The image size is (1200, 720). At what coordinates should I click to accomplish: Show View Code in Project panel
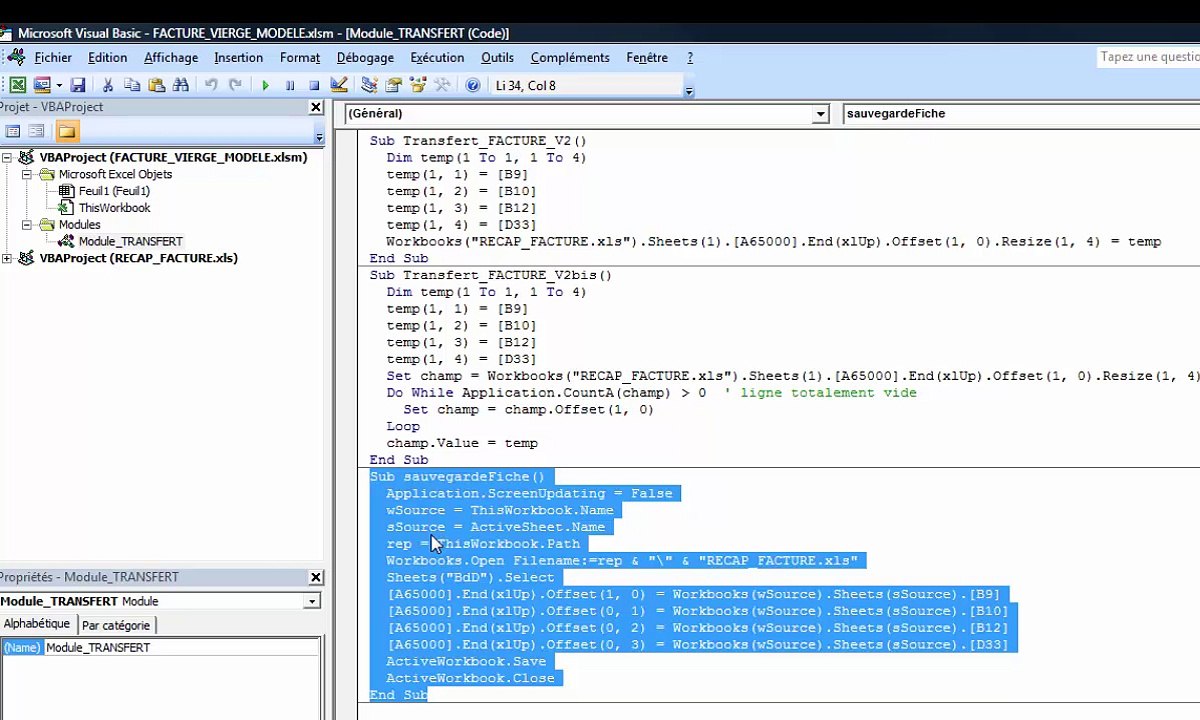[13, 131]
